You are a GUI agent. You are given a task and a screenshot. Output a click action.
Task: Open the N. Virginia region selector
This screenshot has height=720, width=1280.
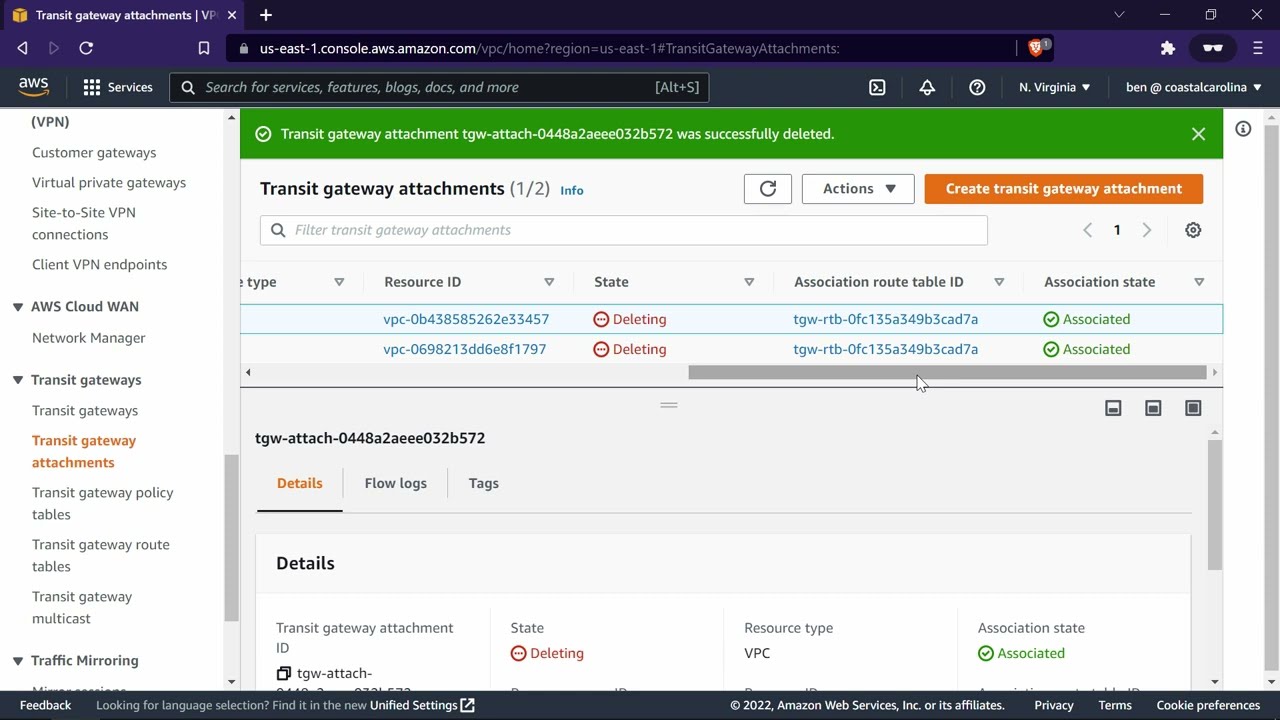point(1054,87)
